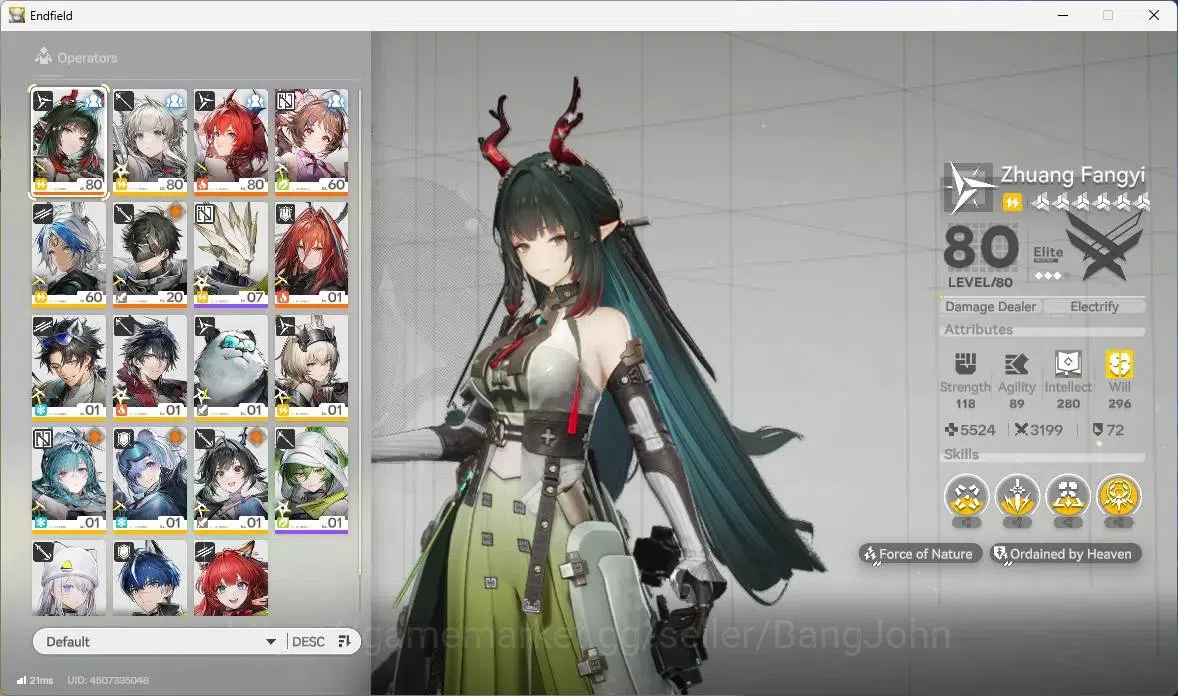The height and width of the screenshot is (696, 1178).
Task: Select the dark-blue-haired operator in bottom row
Action: click(150, 578)
